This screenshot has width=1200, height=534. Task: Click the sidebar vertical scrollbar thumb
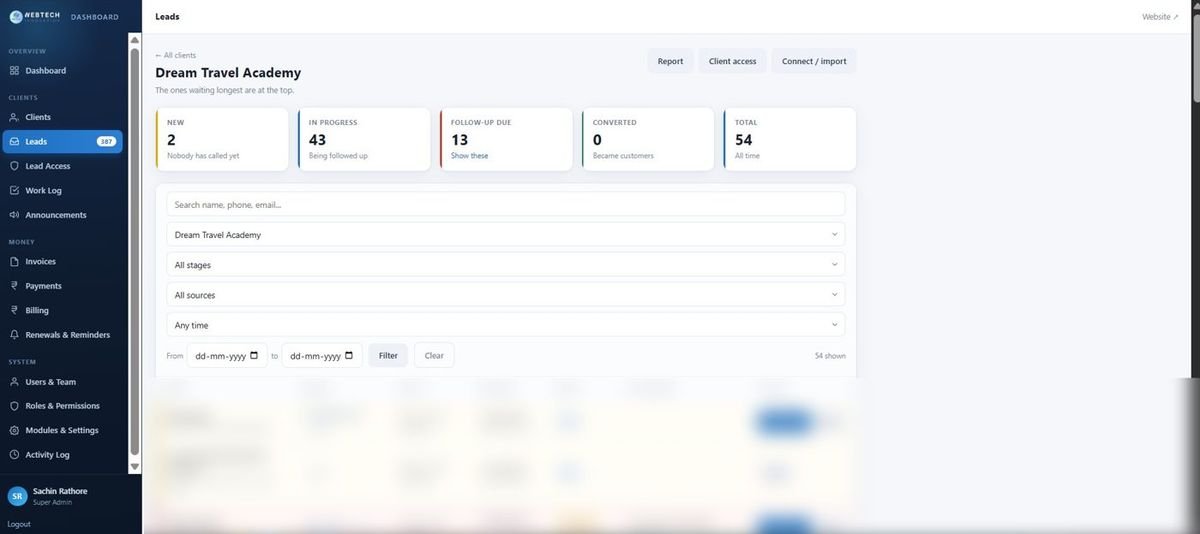tap(135, 252)
